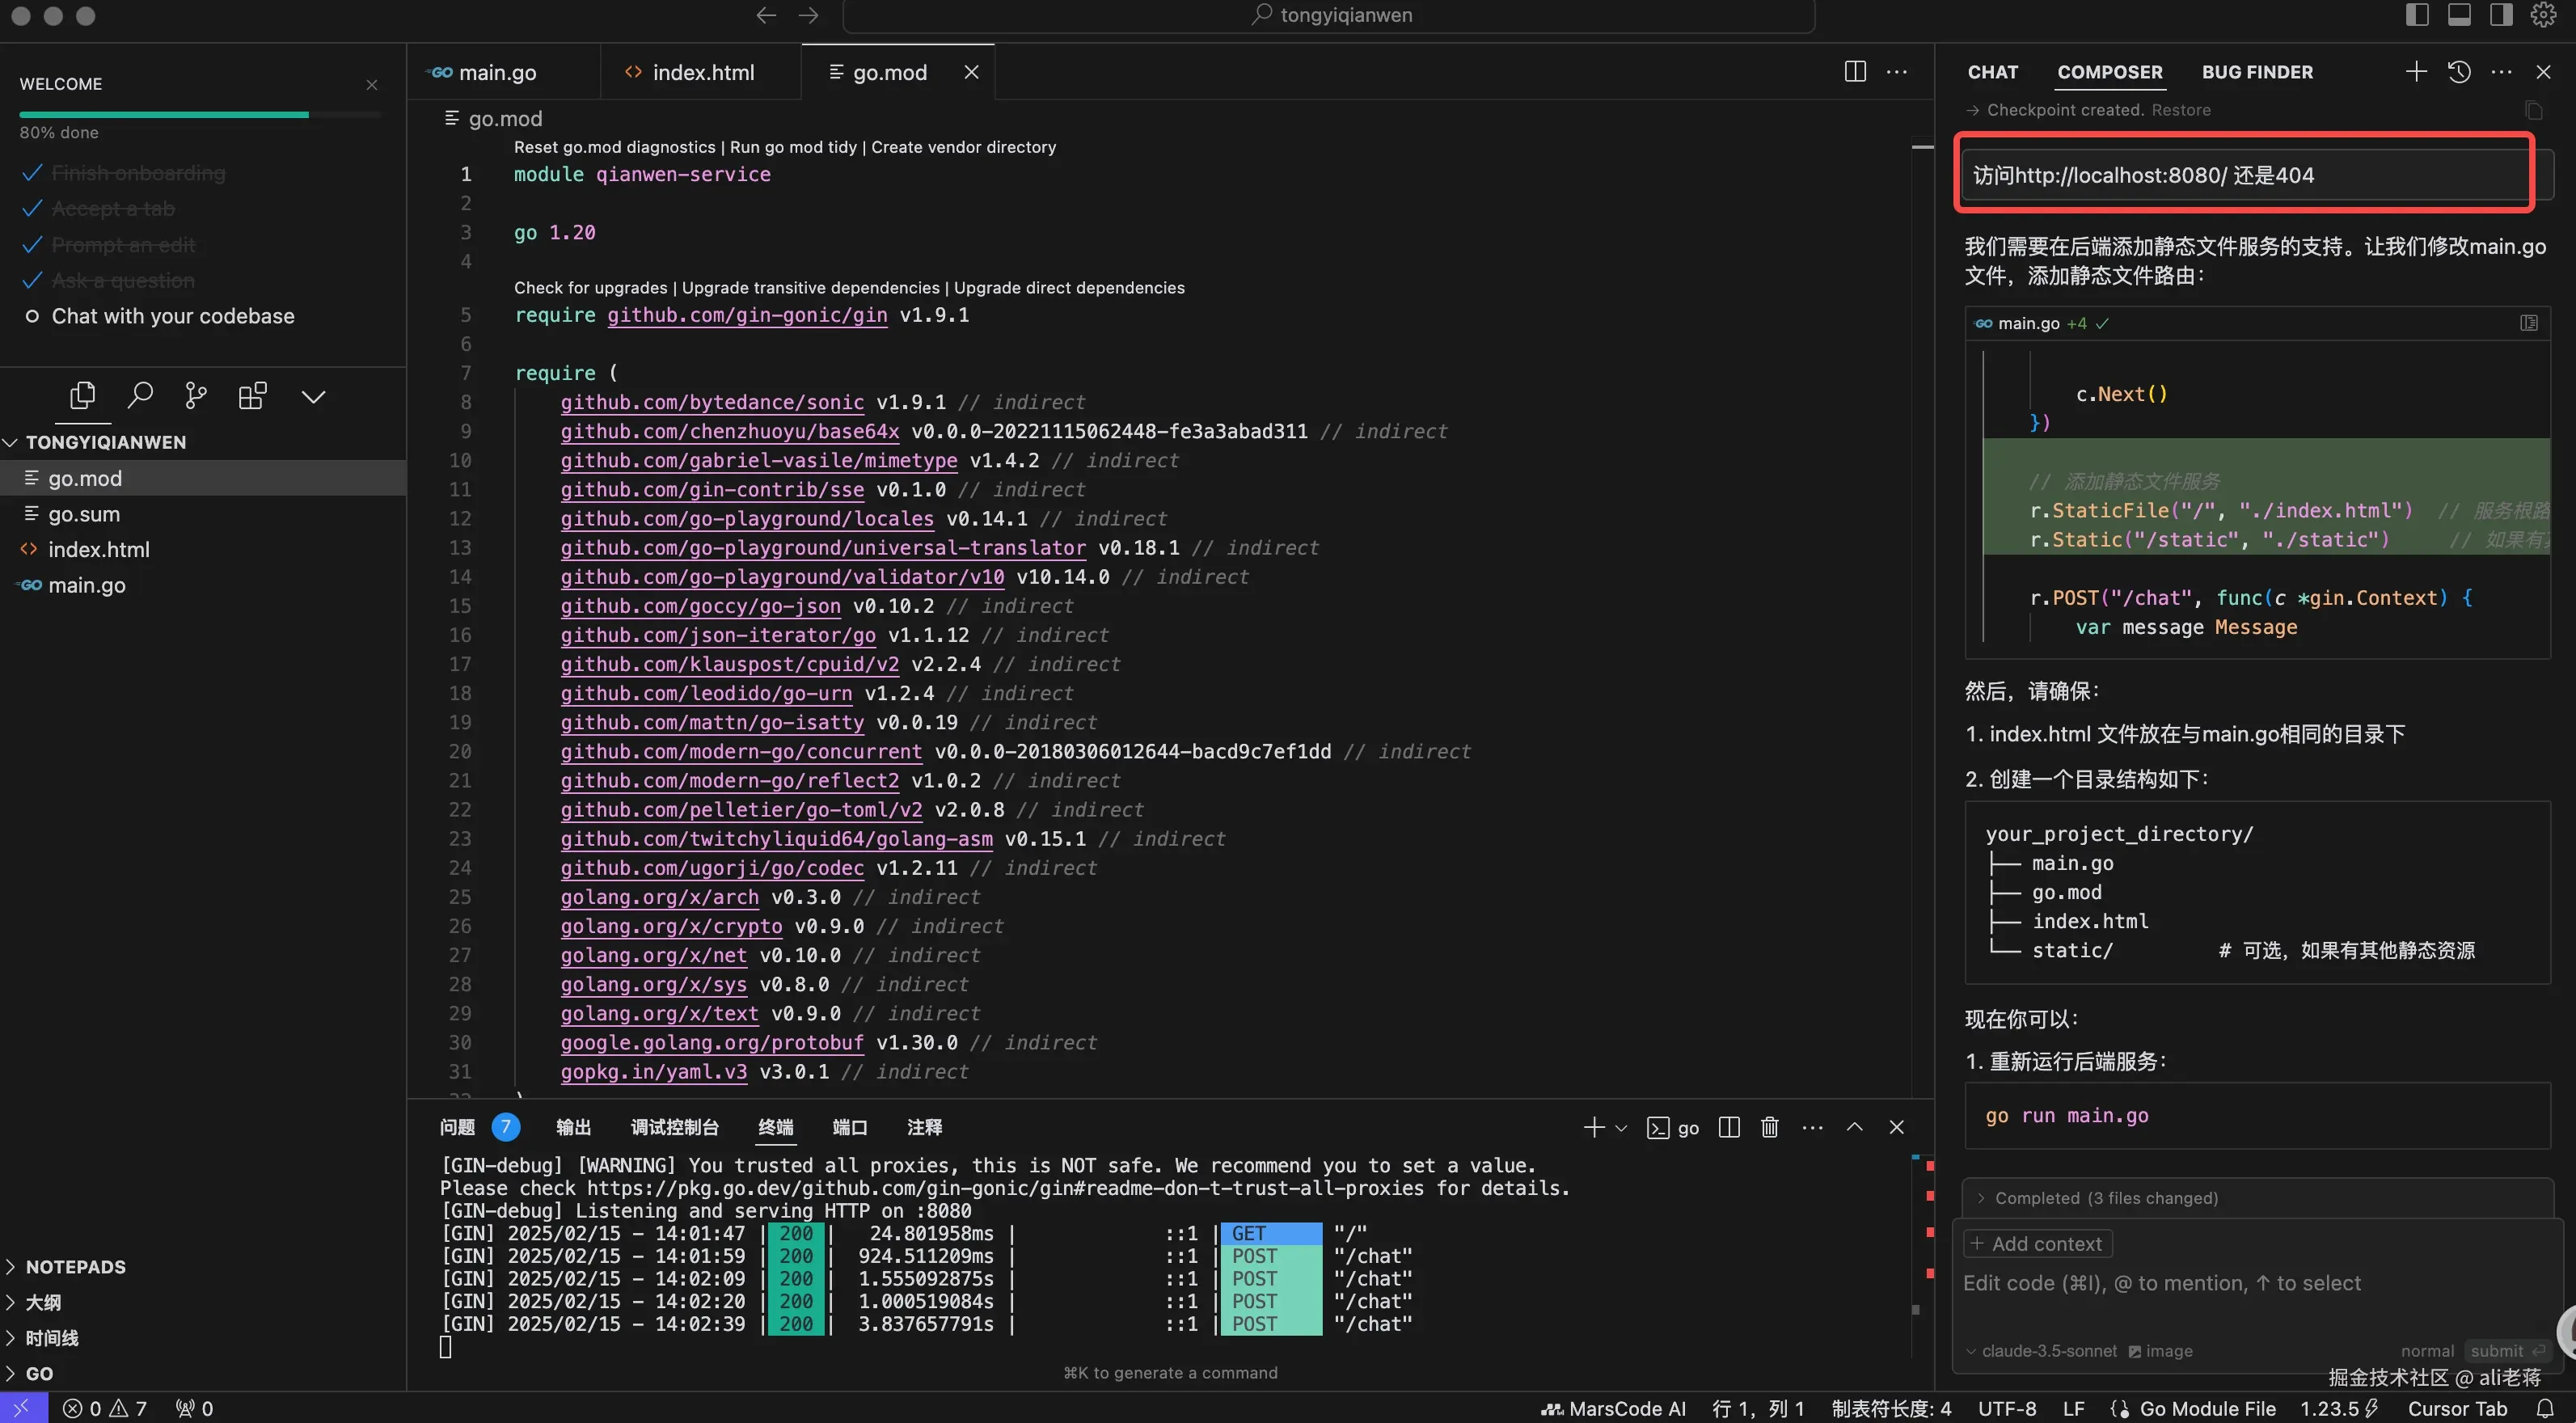Screen dimensions: 2576x1423
Task: Kill terminal using trash icon
Action: 1769,1127
